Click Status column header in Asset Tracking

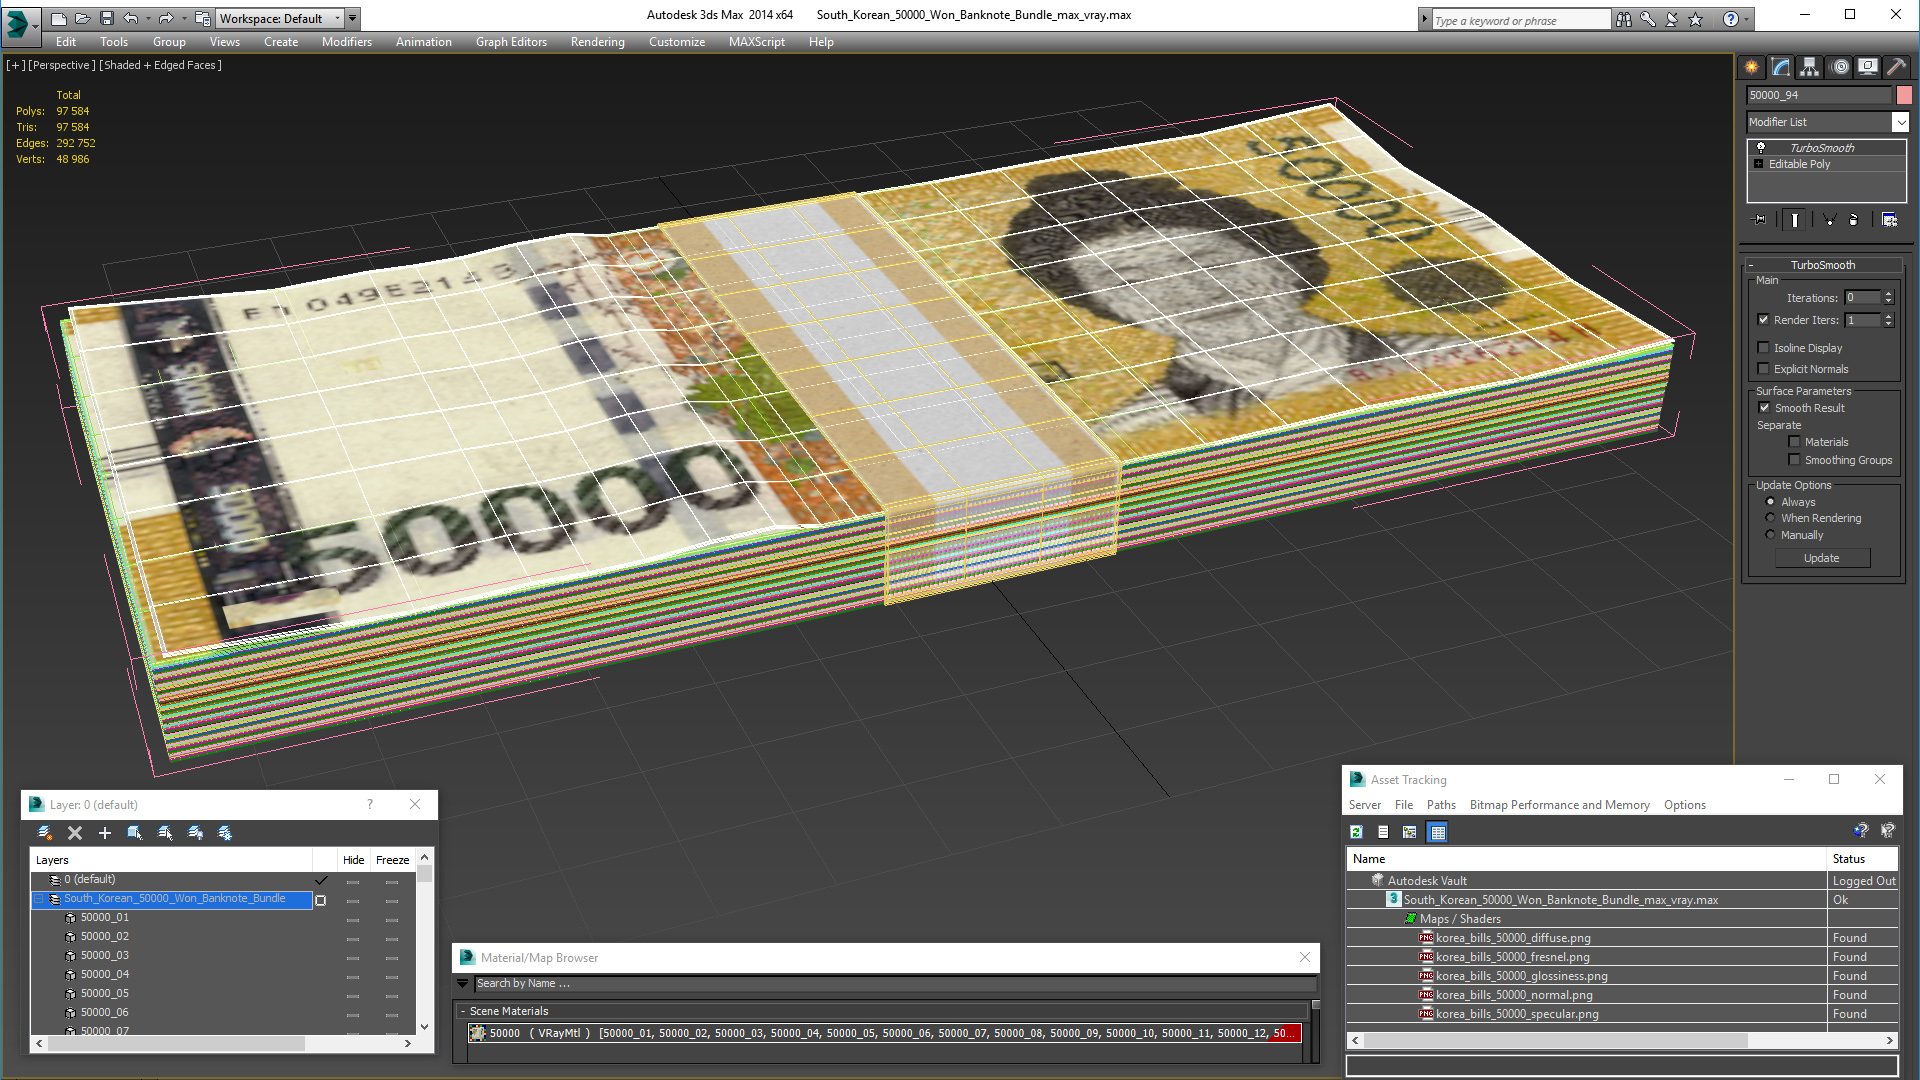tap(1861, 859)
